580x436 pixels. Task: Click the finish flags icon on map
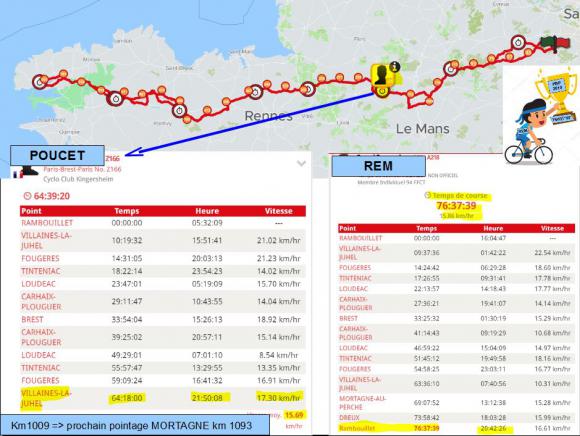click(553, 43)
